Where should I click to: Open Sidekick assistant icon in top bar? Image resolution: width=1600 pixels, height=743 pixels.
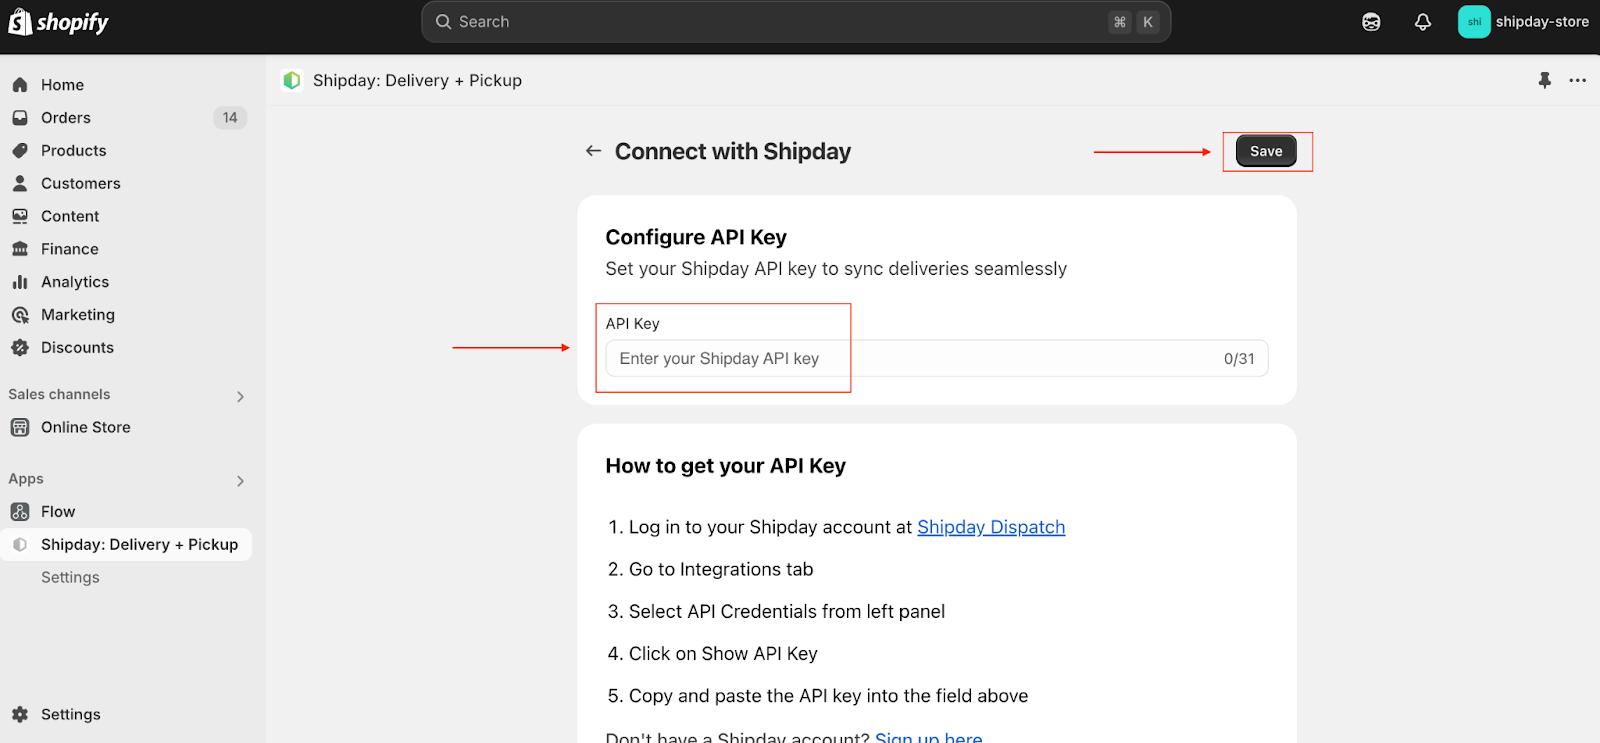coord(1371,22)
